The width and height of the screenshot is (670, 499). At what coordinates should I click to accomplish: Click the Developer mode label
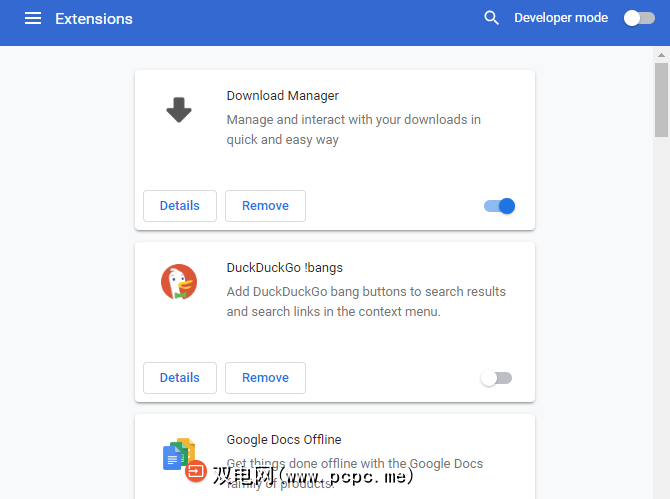[561, 18]
